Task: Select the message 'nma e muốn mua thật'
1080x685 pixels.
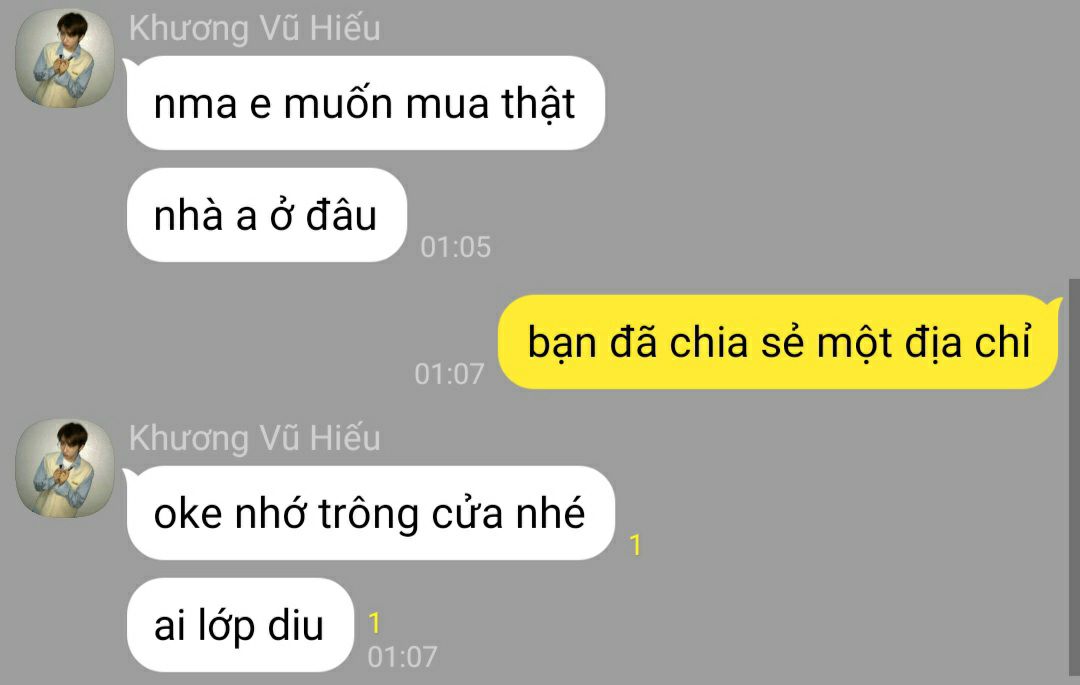Action: 366,103
